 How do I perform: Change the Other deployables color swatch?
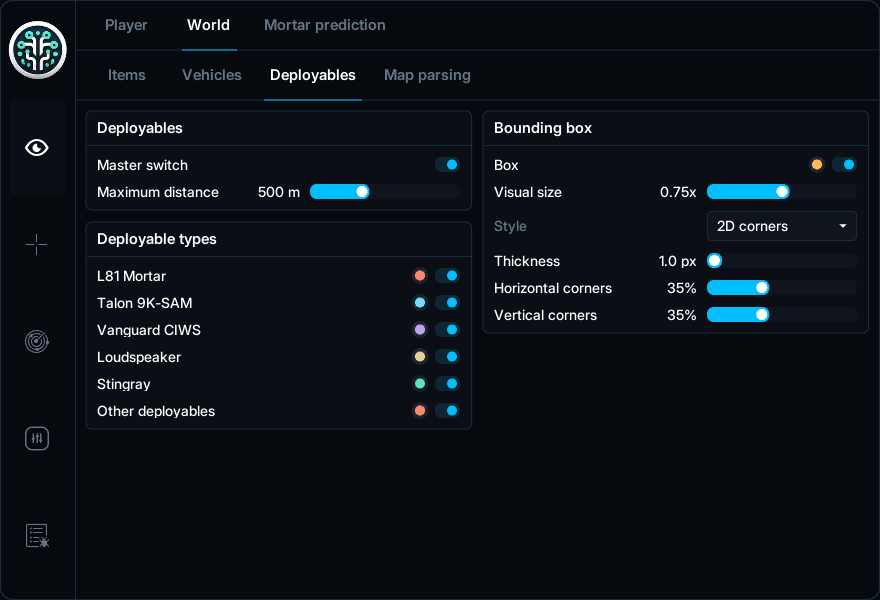click(420, 410)
